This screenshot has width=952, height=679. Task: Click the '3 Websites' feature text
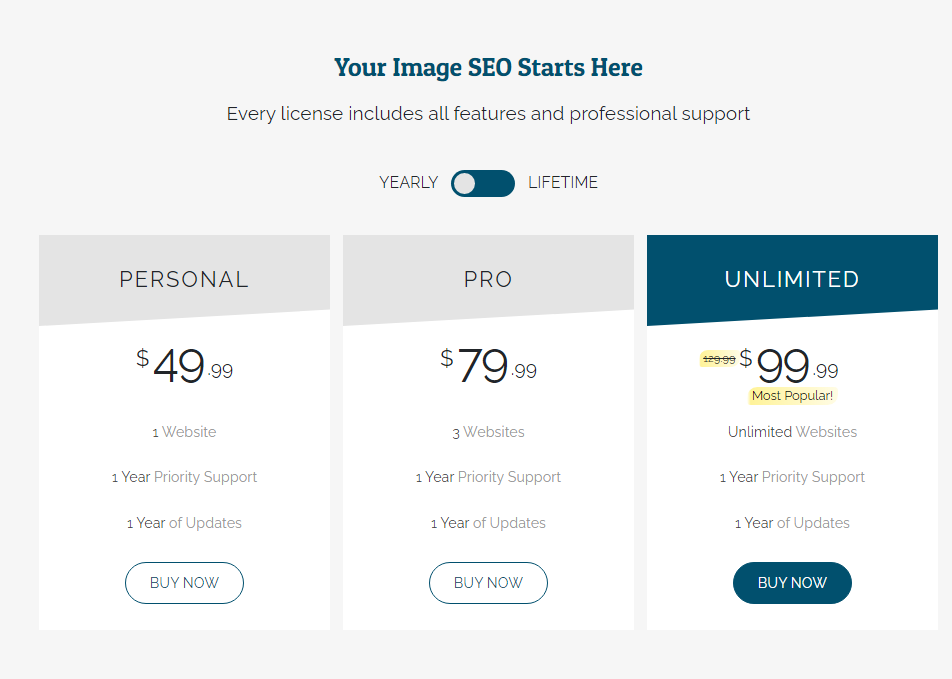(x=488, y=432)
